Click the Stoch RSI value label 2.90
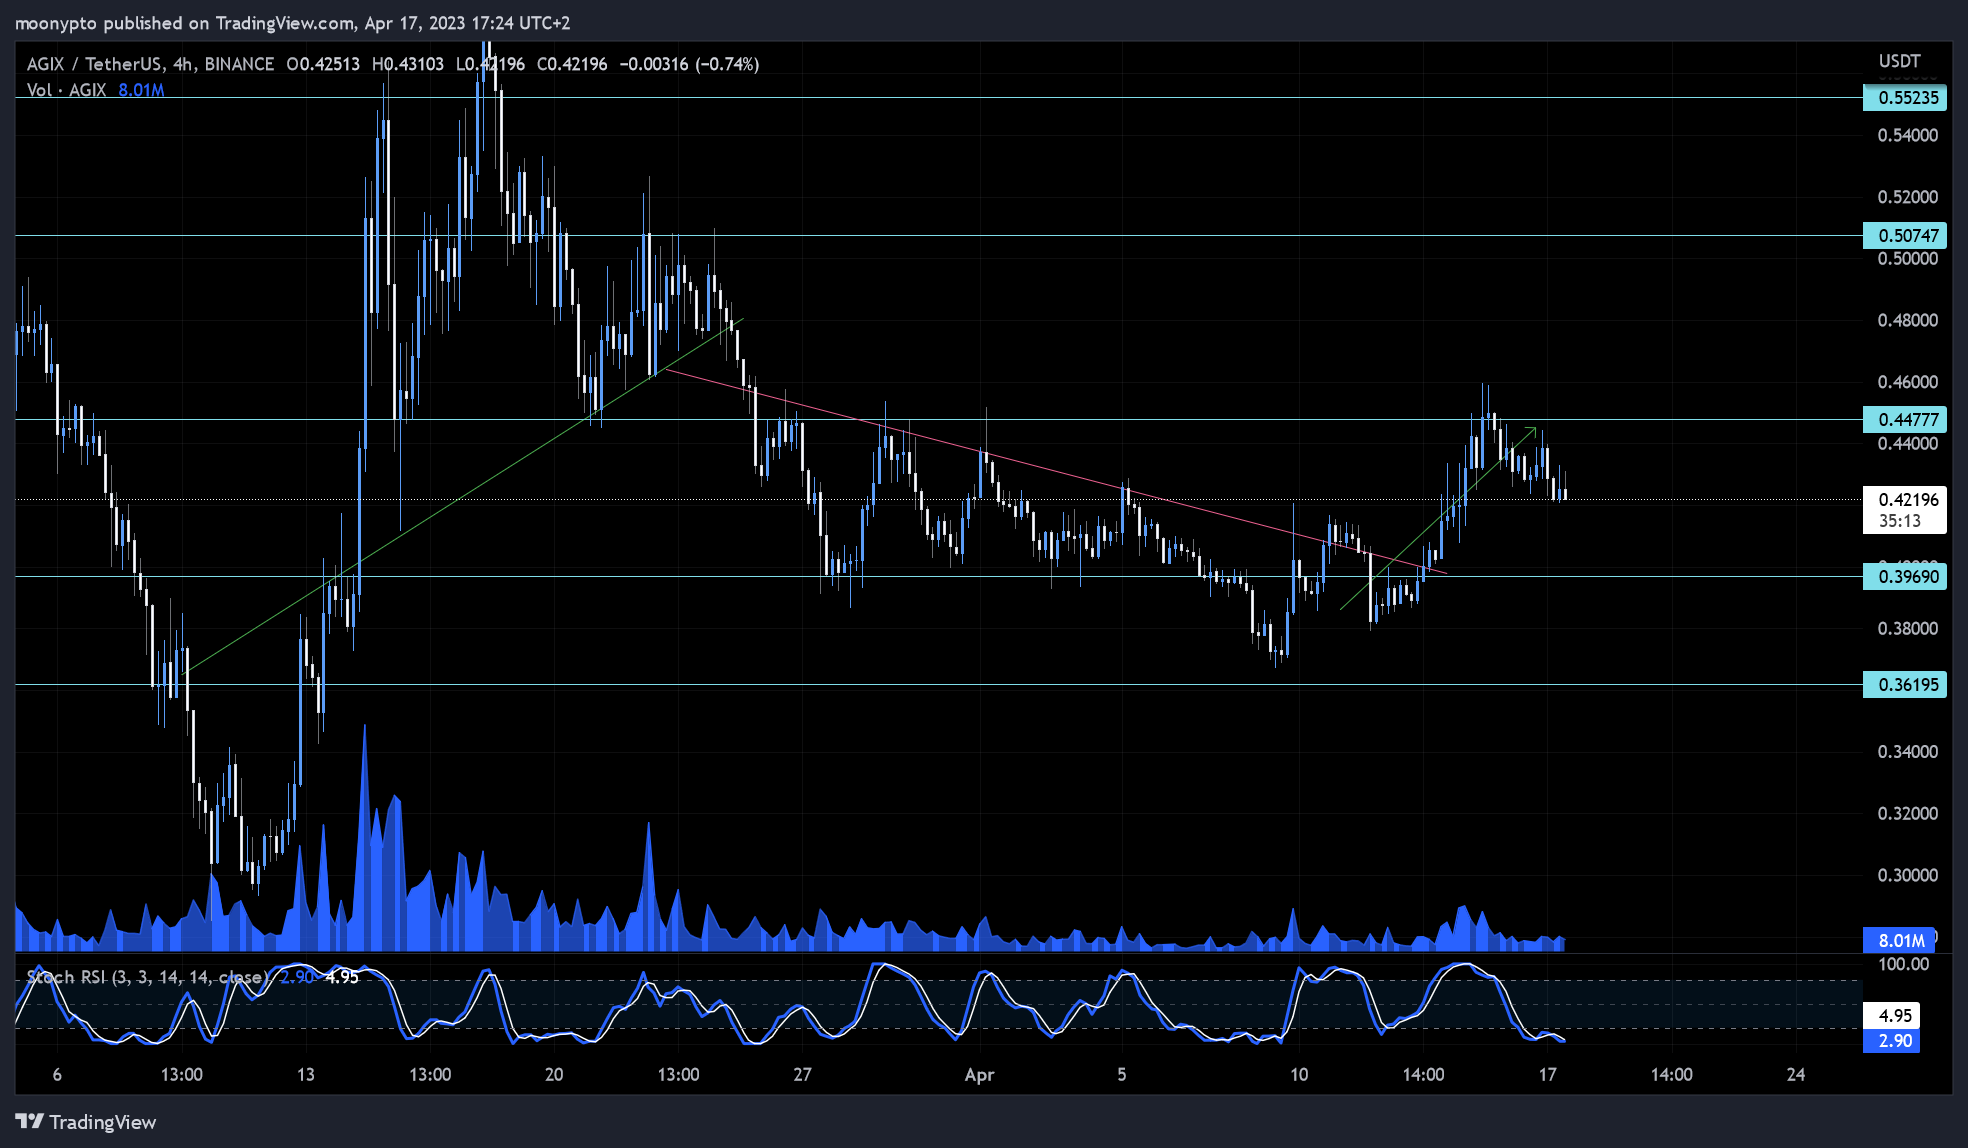Image resolution: width=1968 pixels, height=1148 pixels. 1892,1041
